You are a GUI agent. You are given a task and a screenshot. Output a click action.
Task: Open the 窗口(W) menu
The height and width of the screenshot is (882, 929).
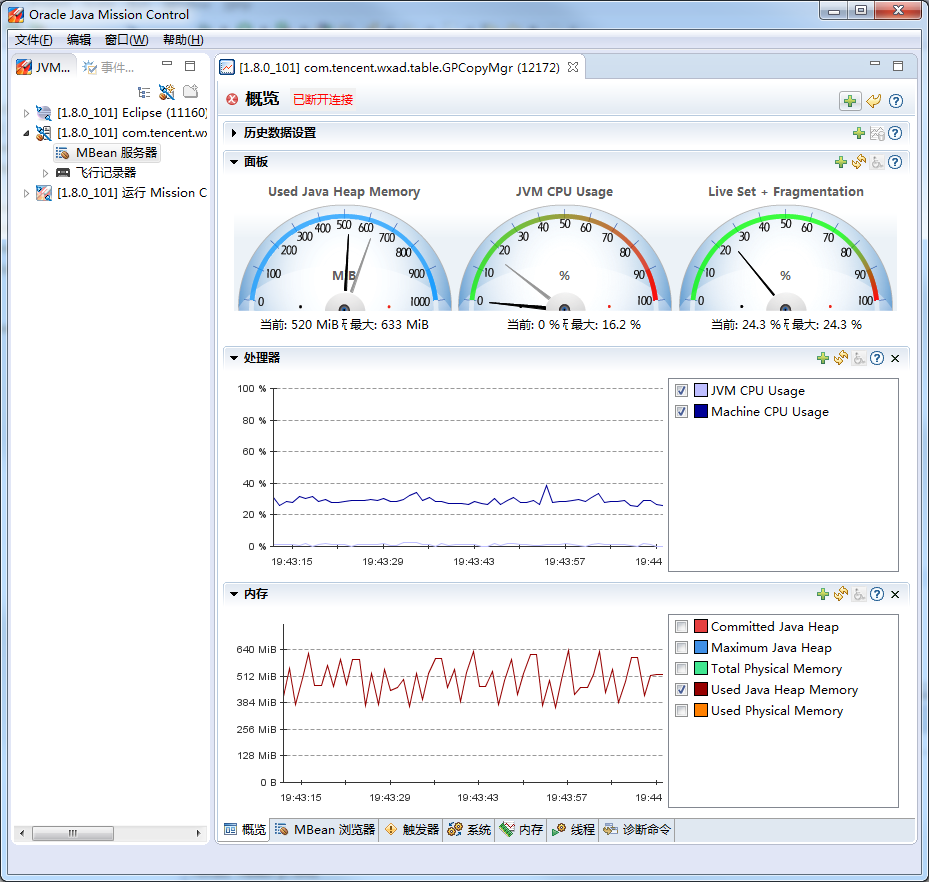click(x=126, y=40)
